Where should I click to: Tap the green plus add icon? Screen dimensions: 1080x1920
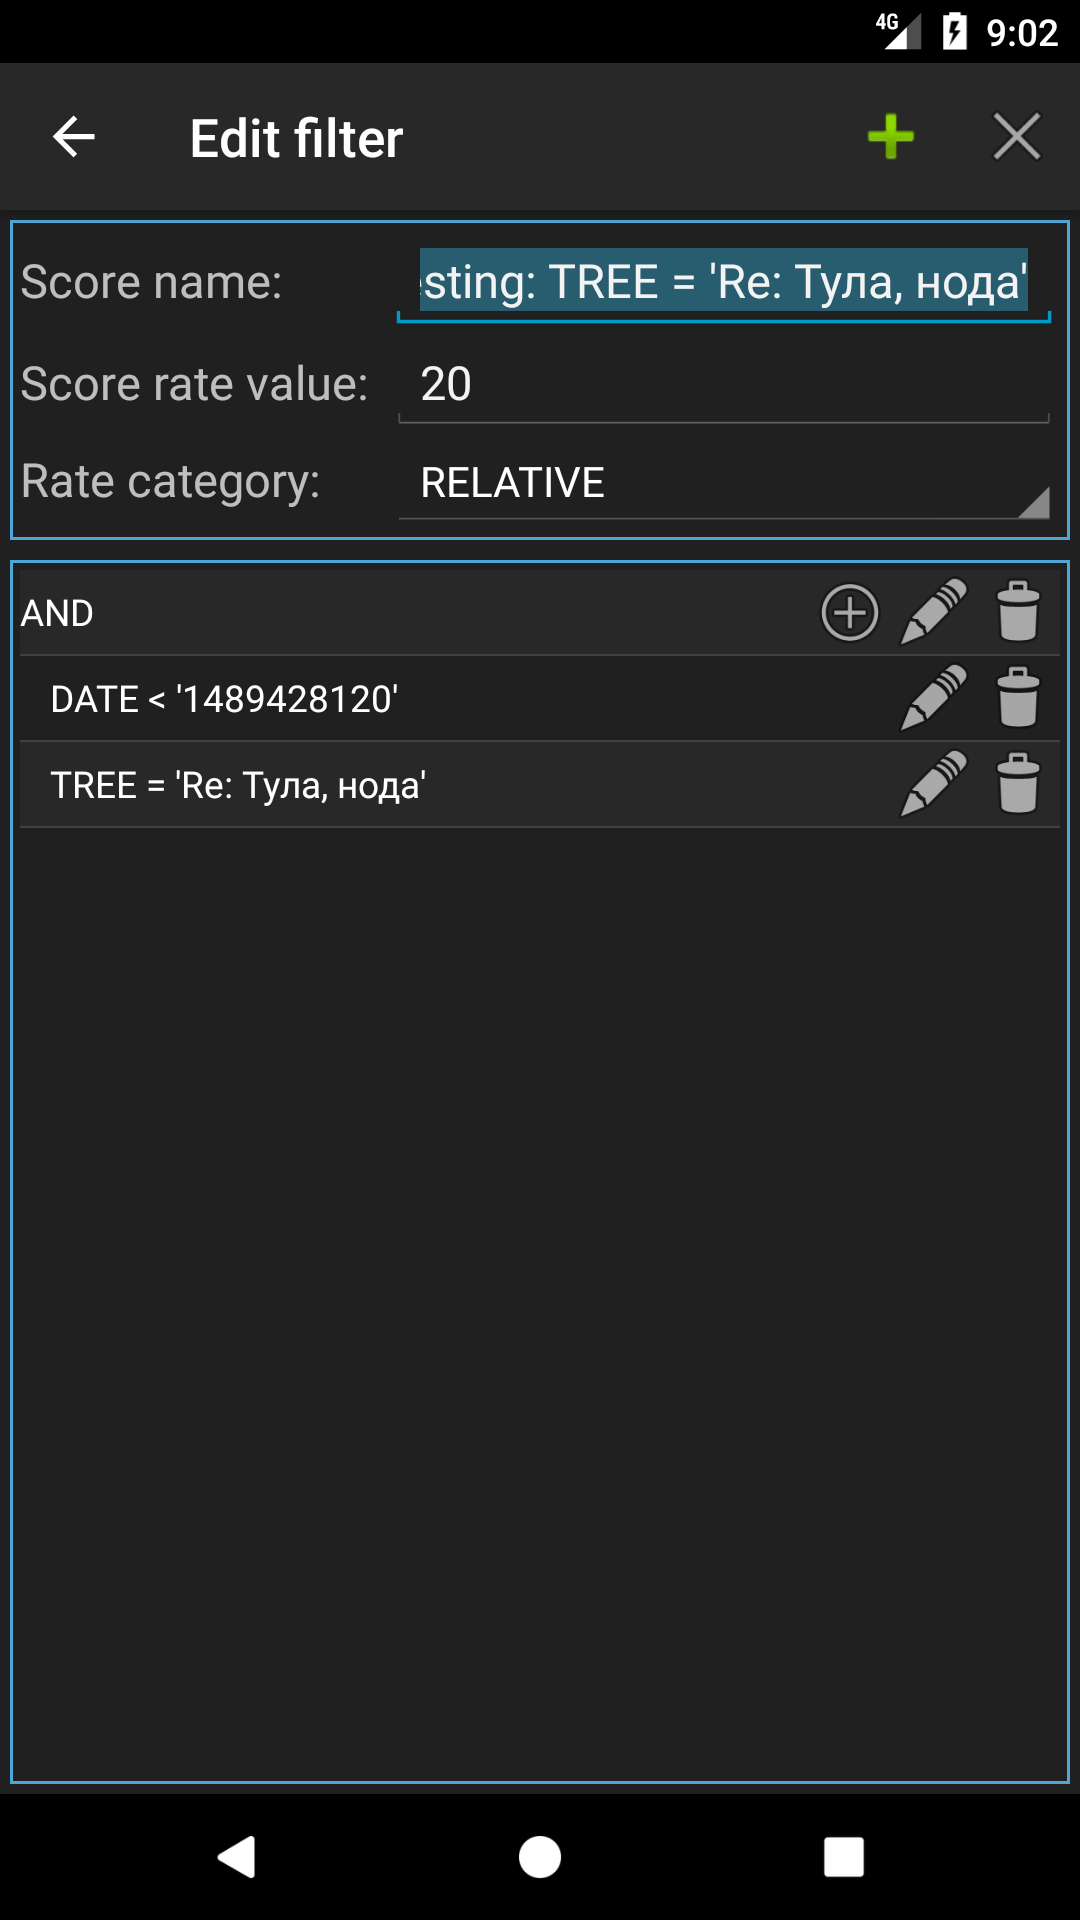click(x=890, y=137)
